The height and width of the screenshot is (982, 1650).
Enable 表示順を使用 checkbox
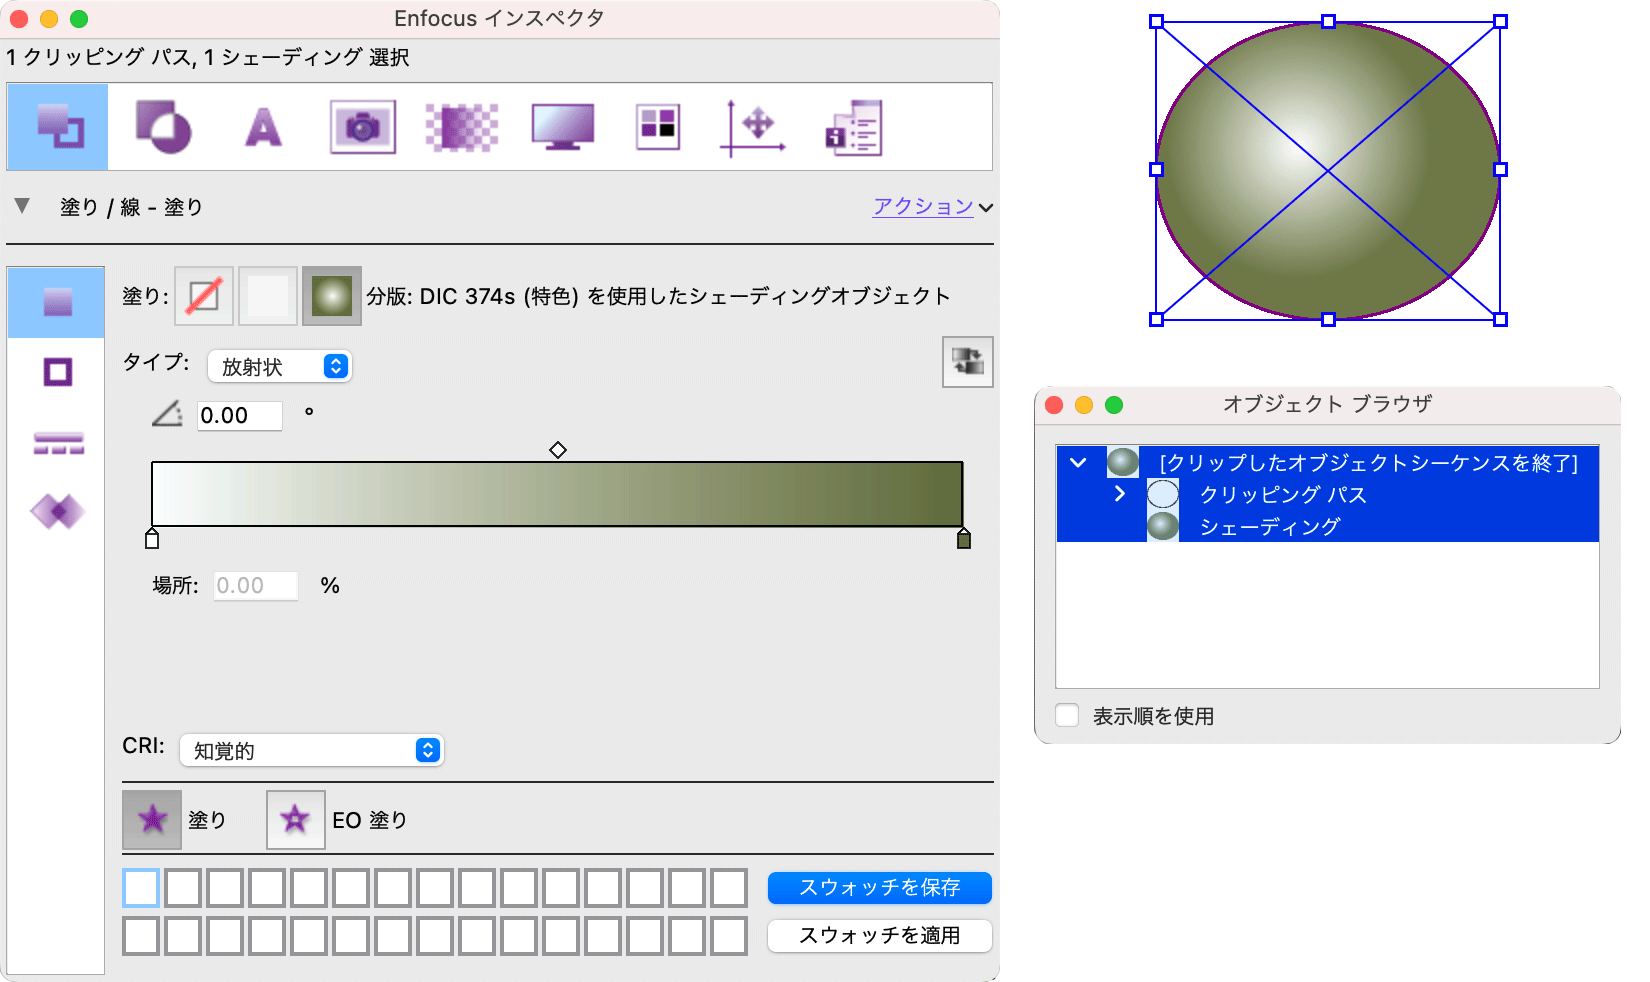click(x=1067, y=716)
